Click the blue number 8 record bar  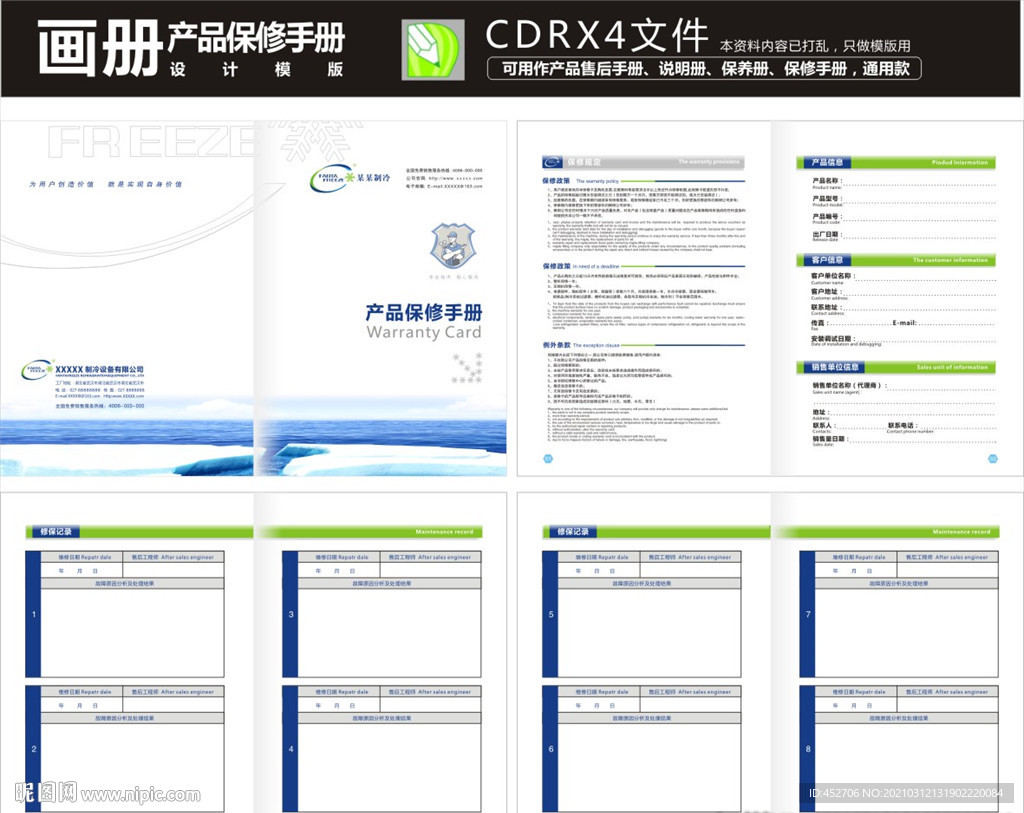point(808,748)
